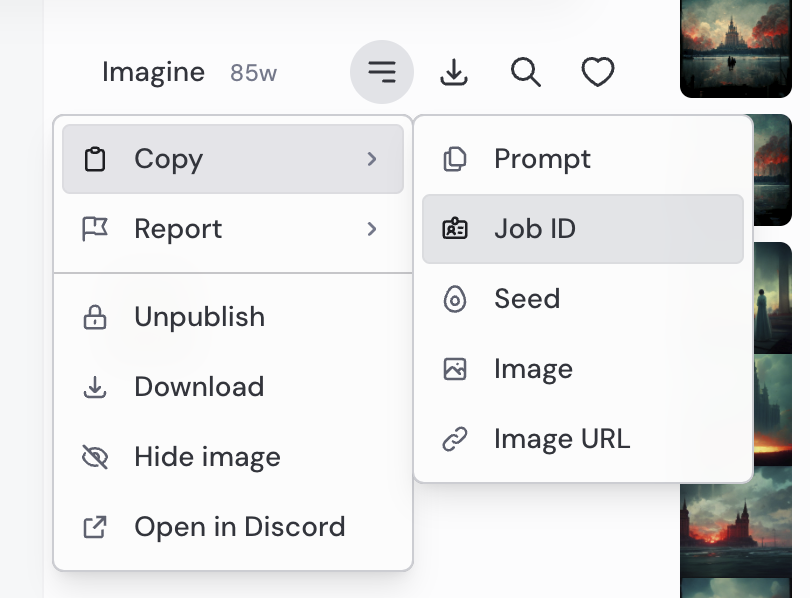Expand the Report submenu arrow
The image size is (810, 598).
pyautogui.click(x=372, y=229)
